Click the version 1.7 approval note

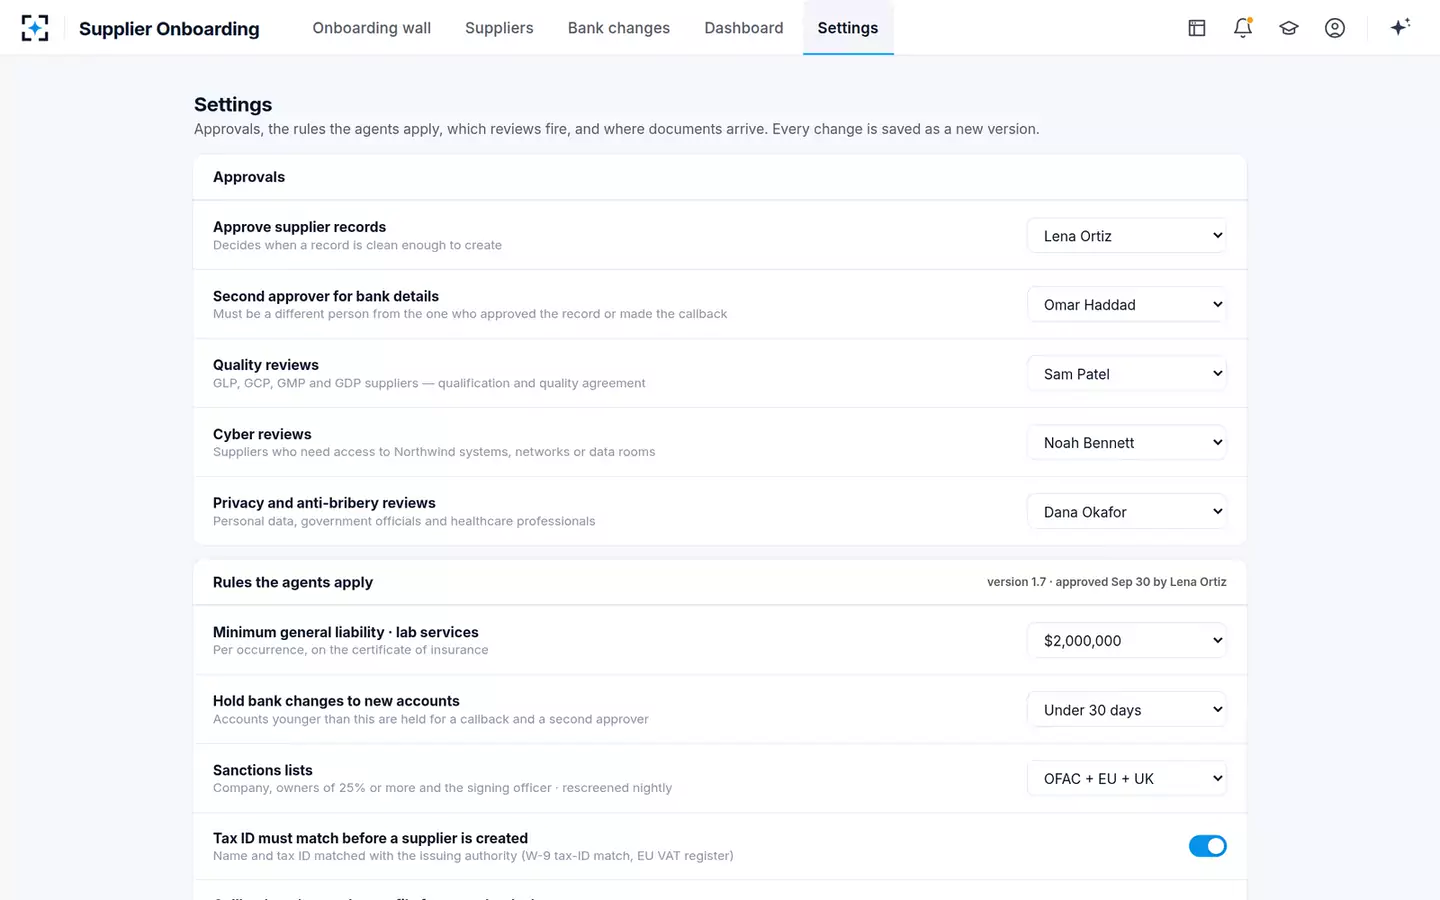tap(1106, 582)
